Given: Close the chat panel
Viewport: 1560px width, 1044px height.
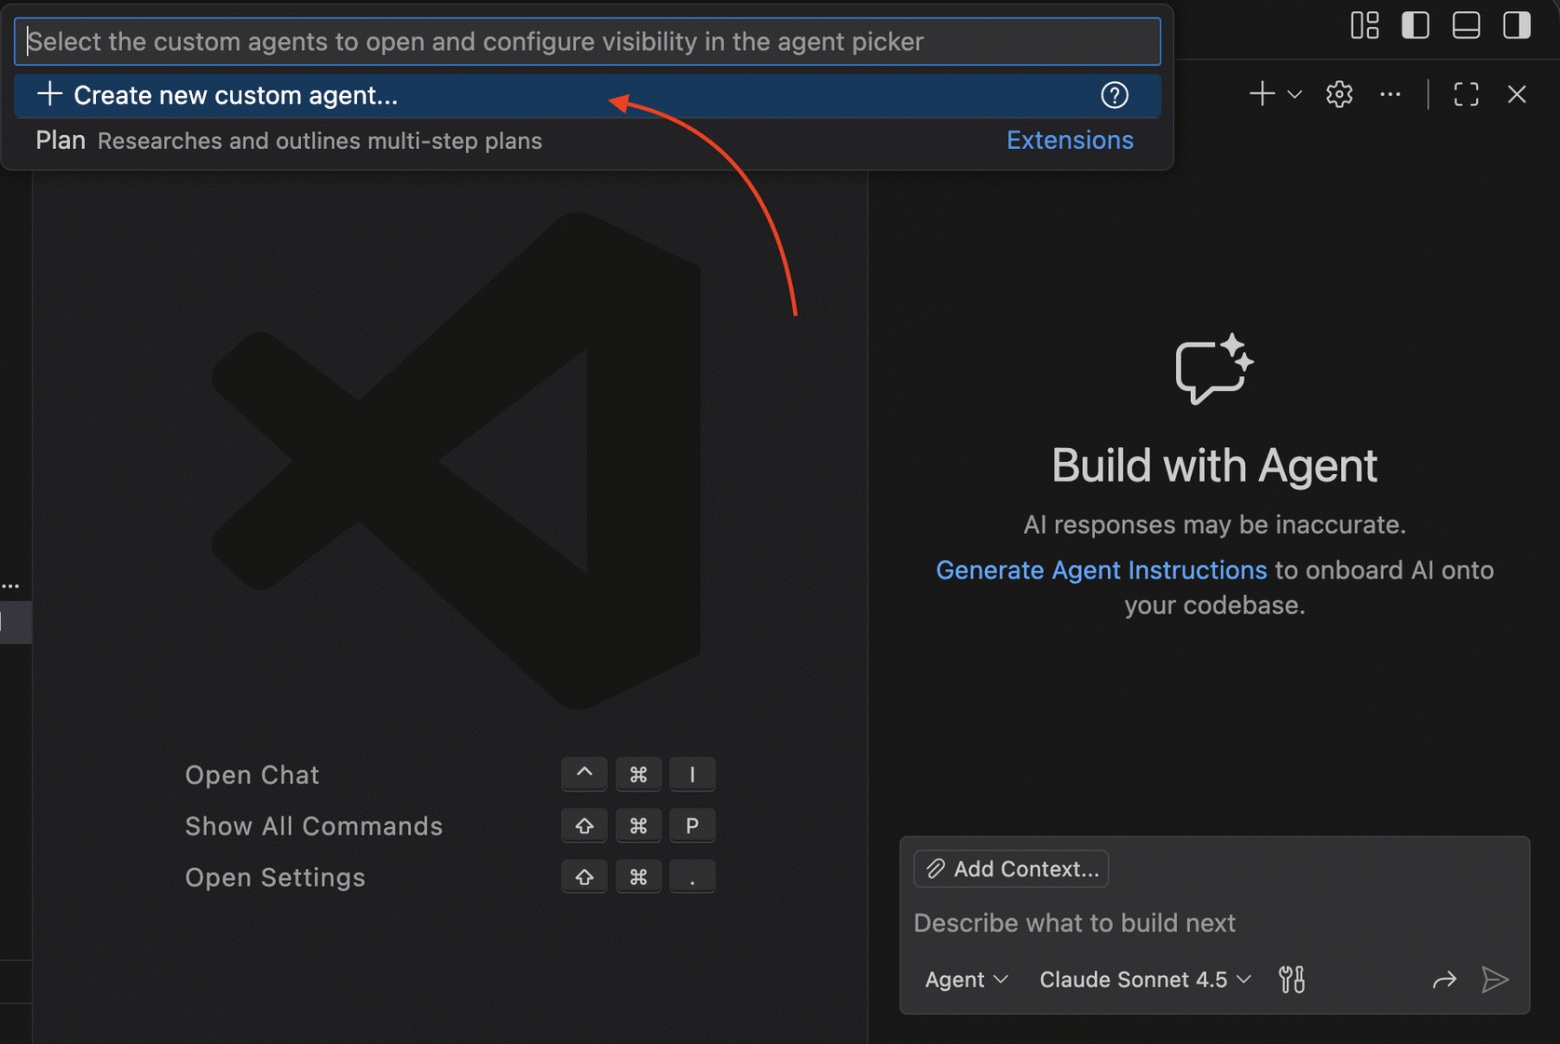Looking at the screenshot, I should [1517, 94].
